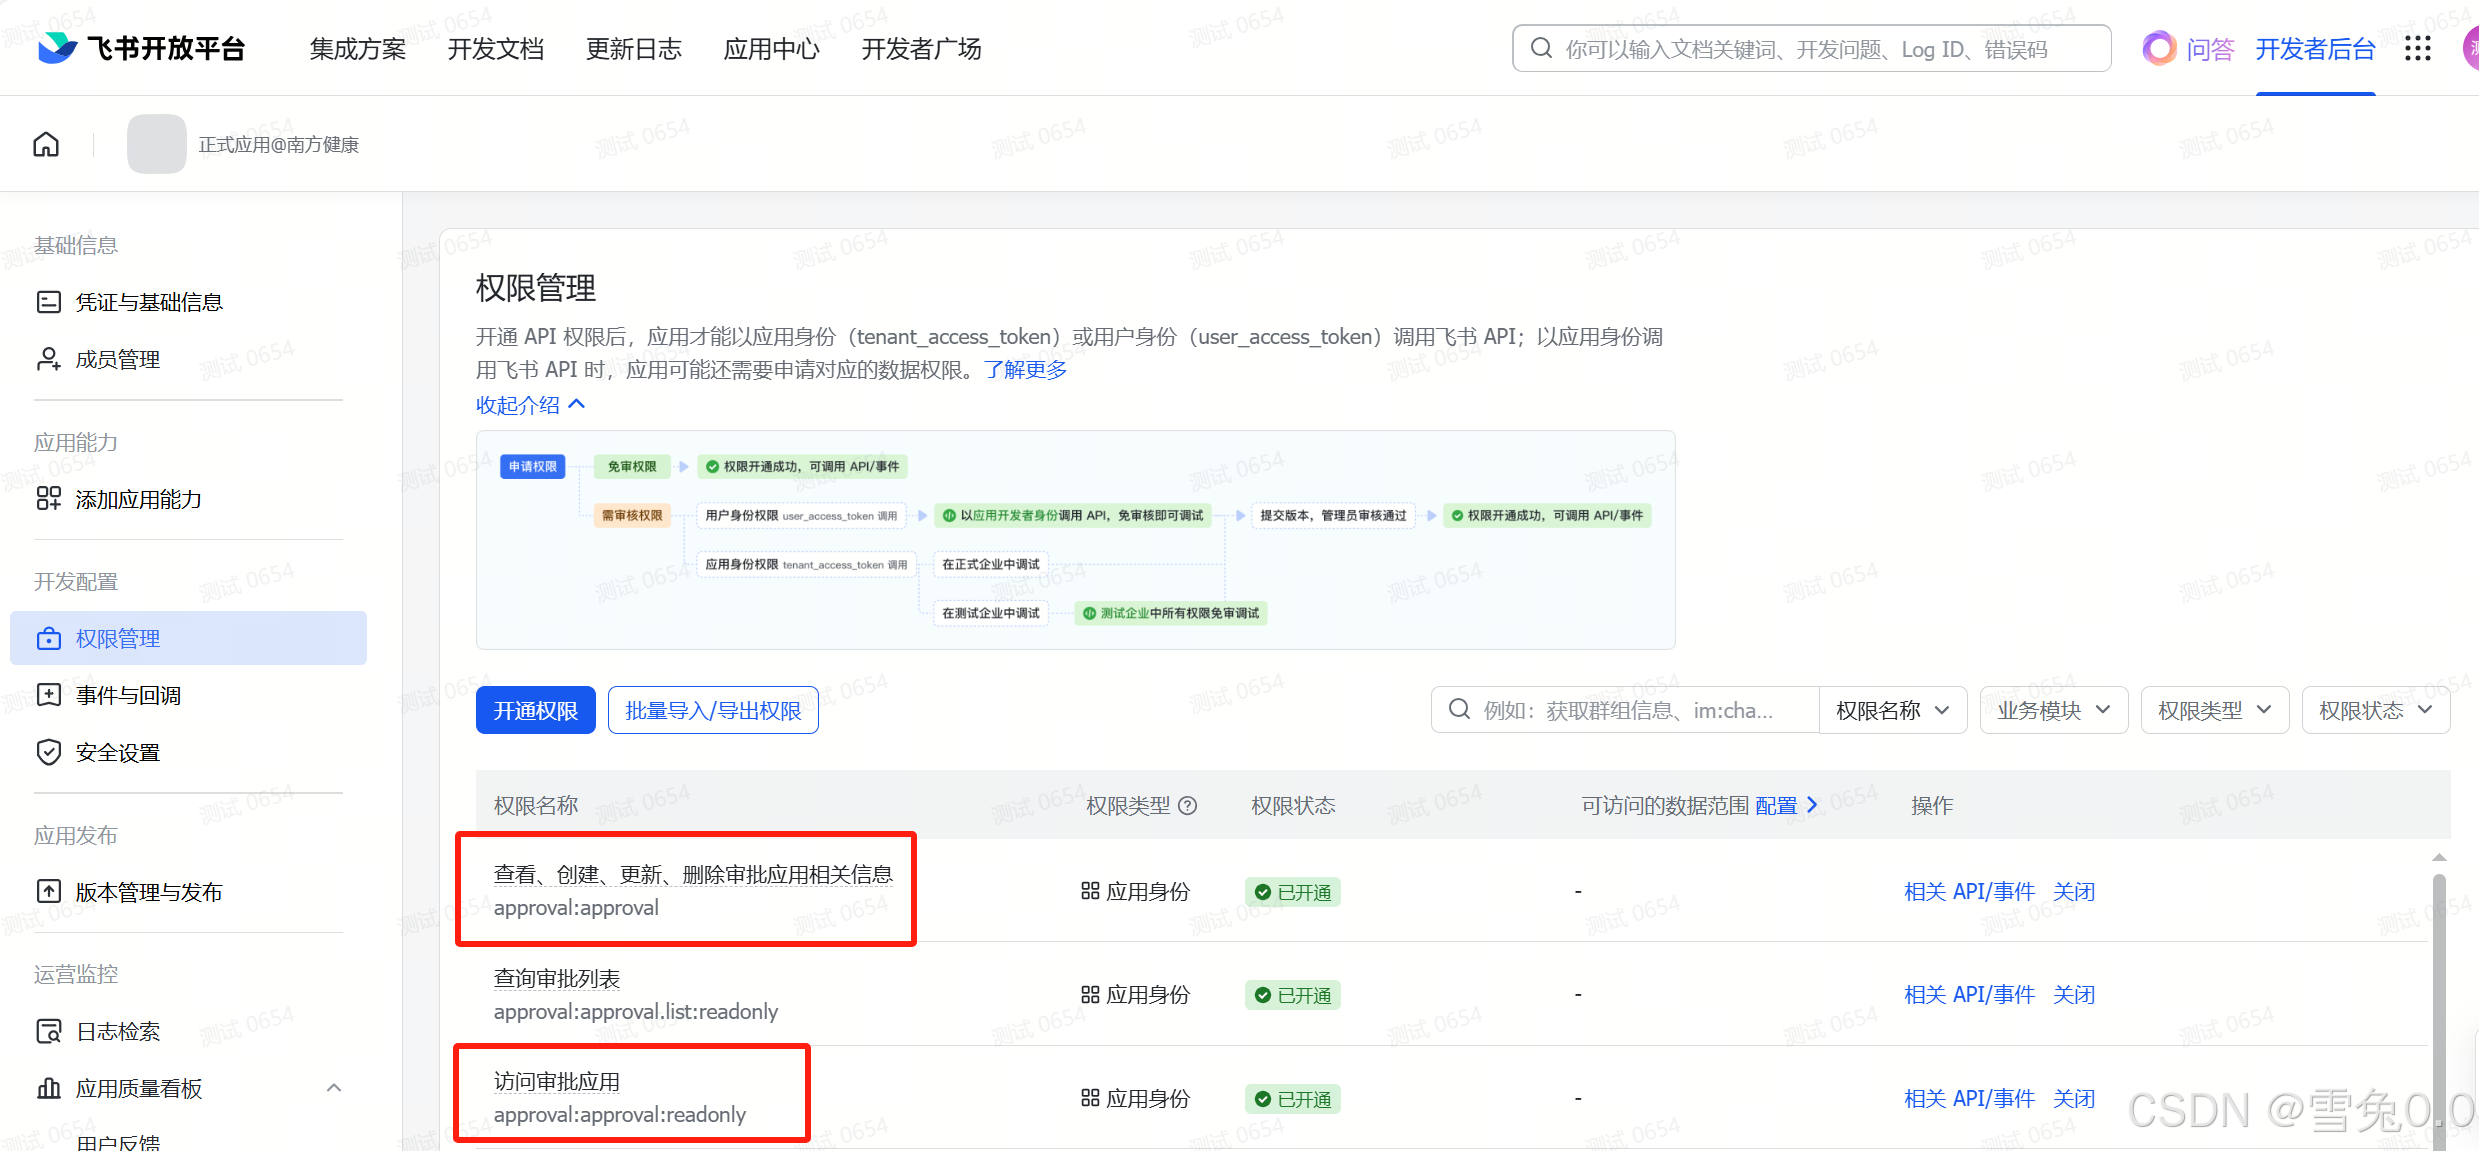Click 已开通 status in 查询审批列表 row
Viewport: 2479px width, 1151px height.
1293,995
